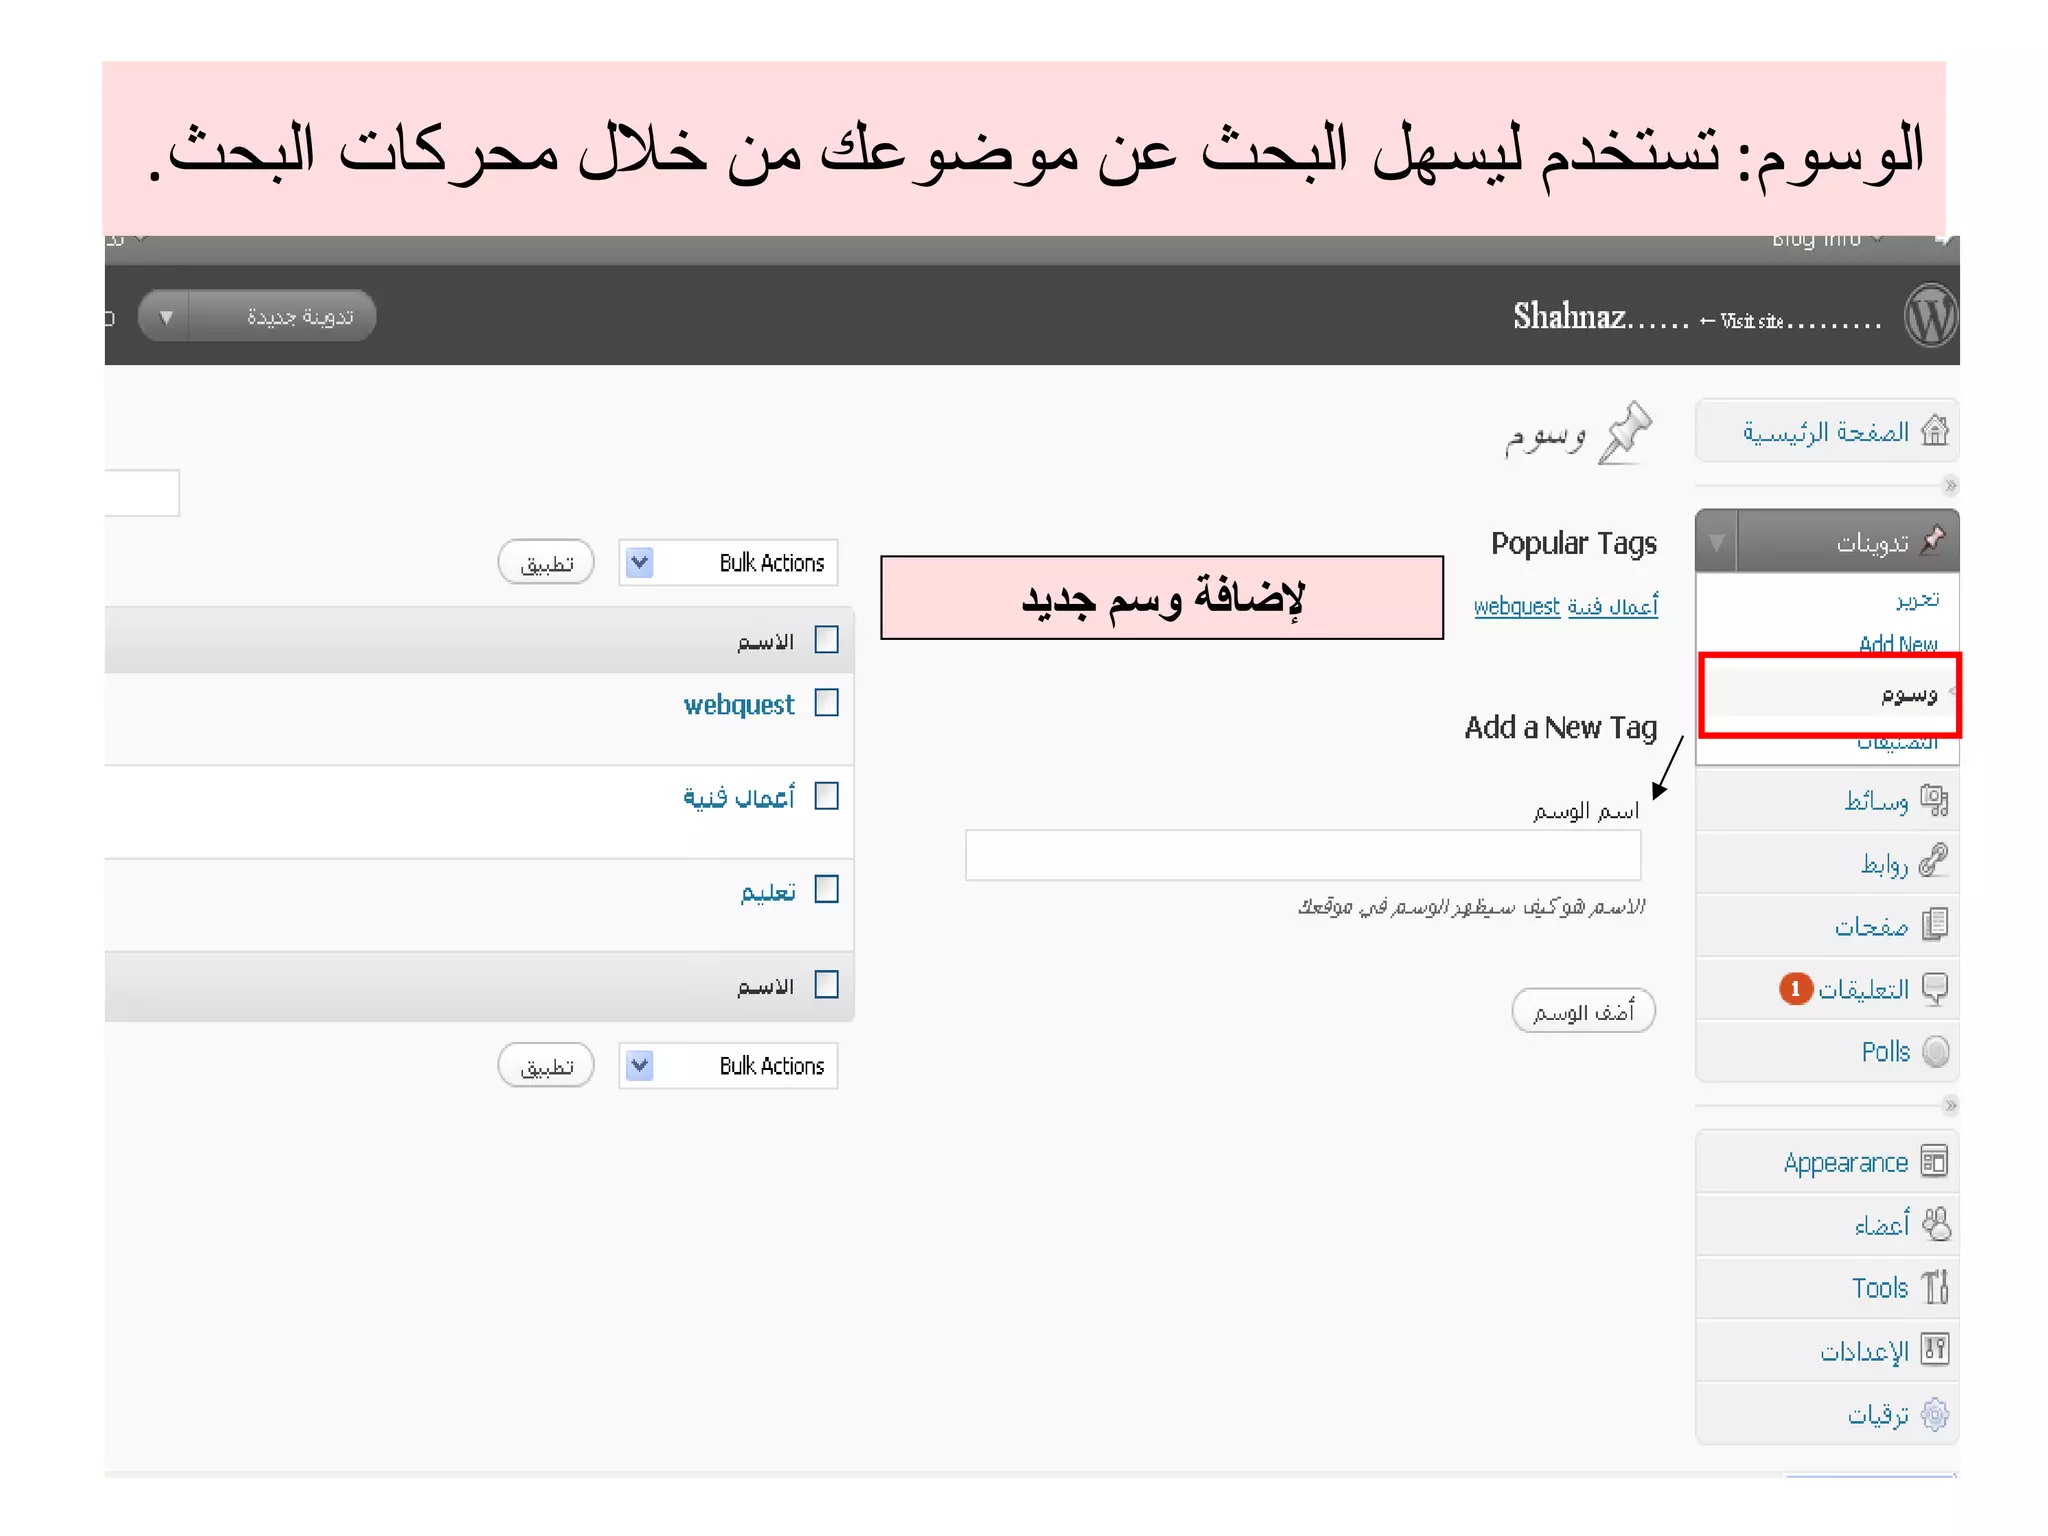Open the Polls menu

click(x=1827, y=1052)
